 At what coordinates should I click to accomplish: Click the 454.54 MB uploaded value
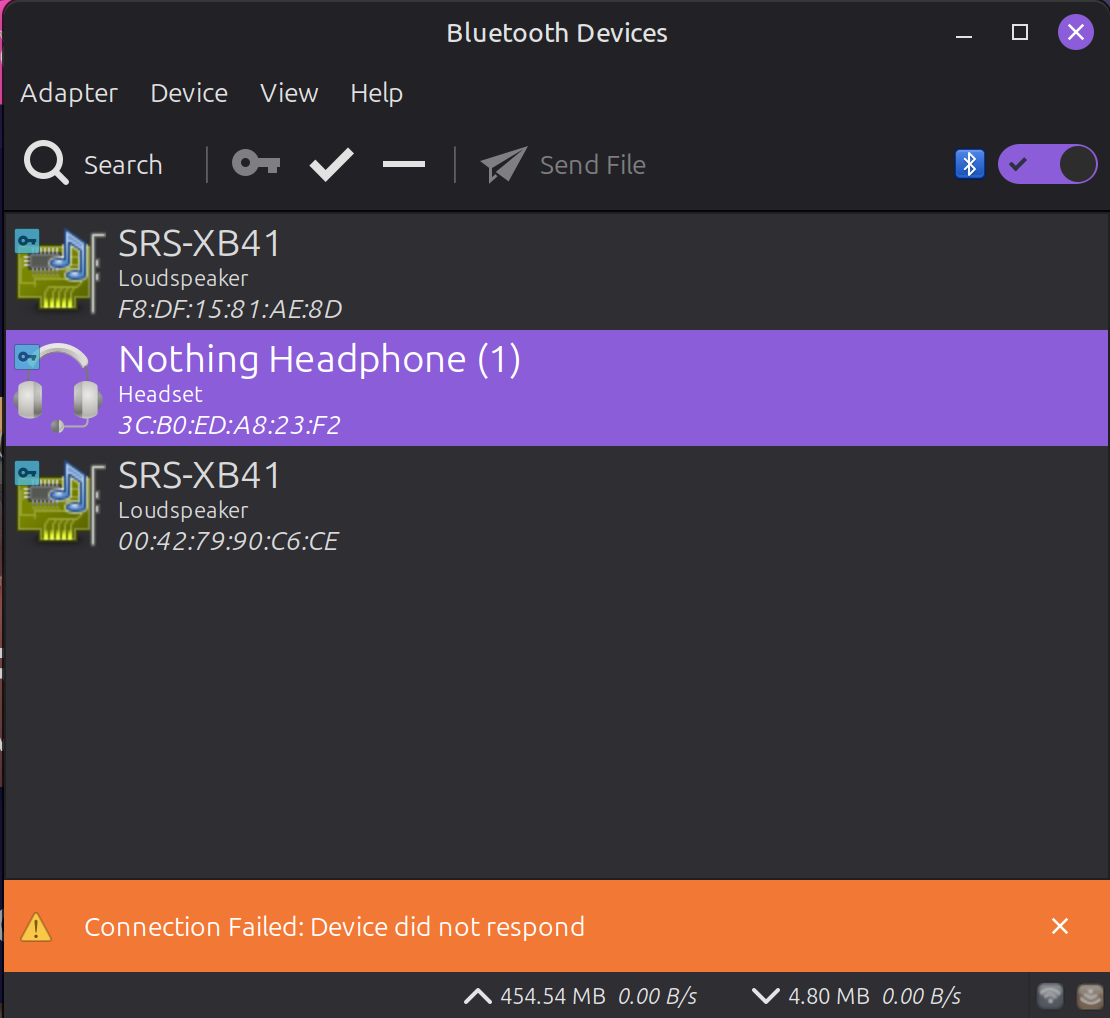coord(553,996)
